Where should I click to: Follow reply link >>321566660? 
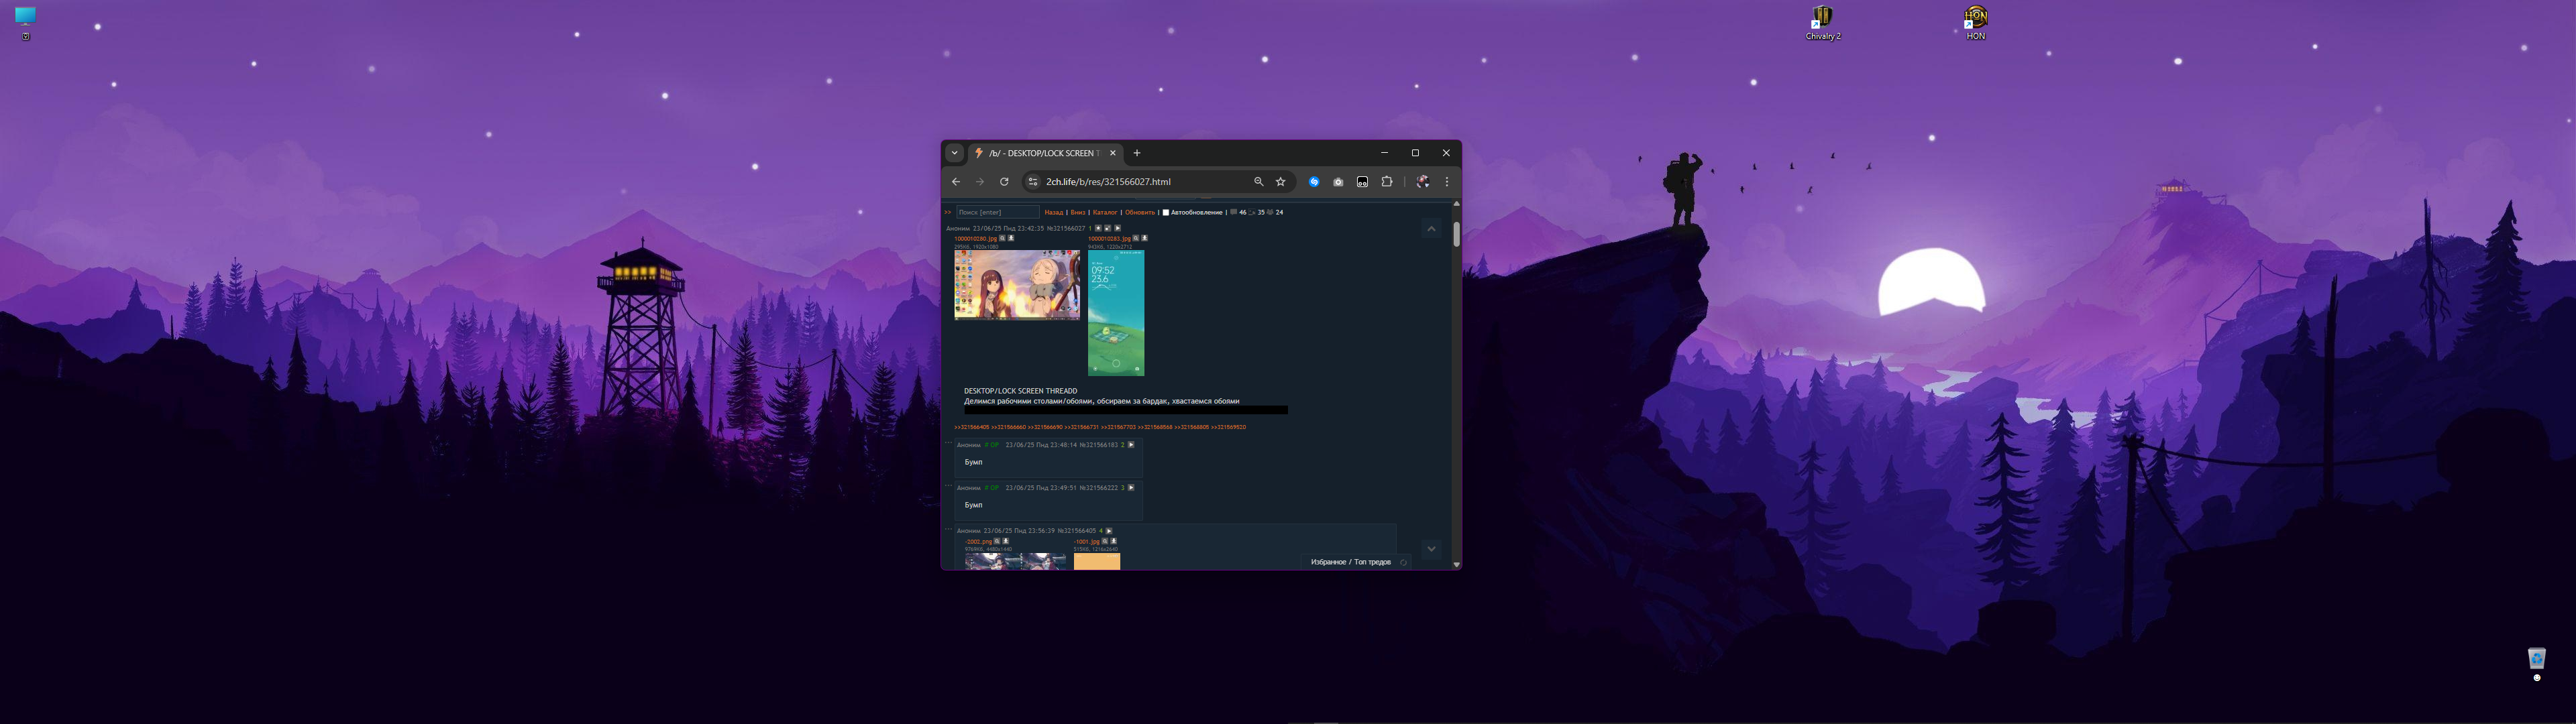tap(1009, 427)
